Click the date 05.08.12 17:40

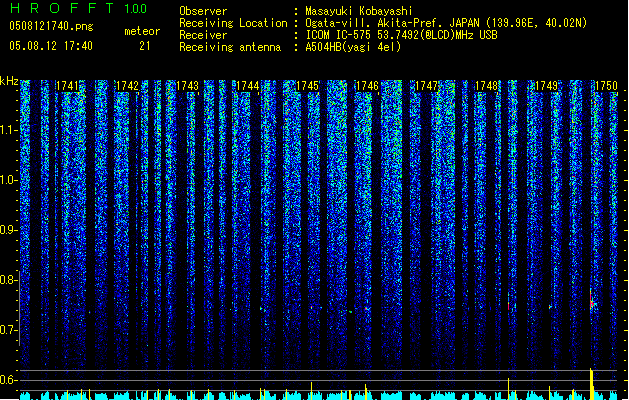[51, 45]
